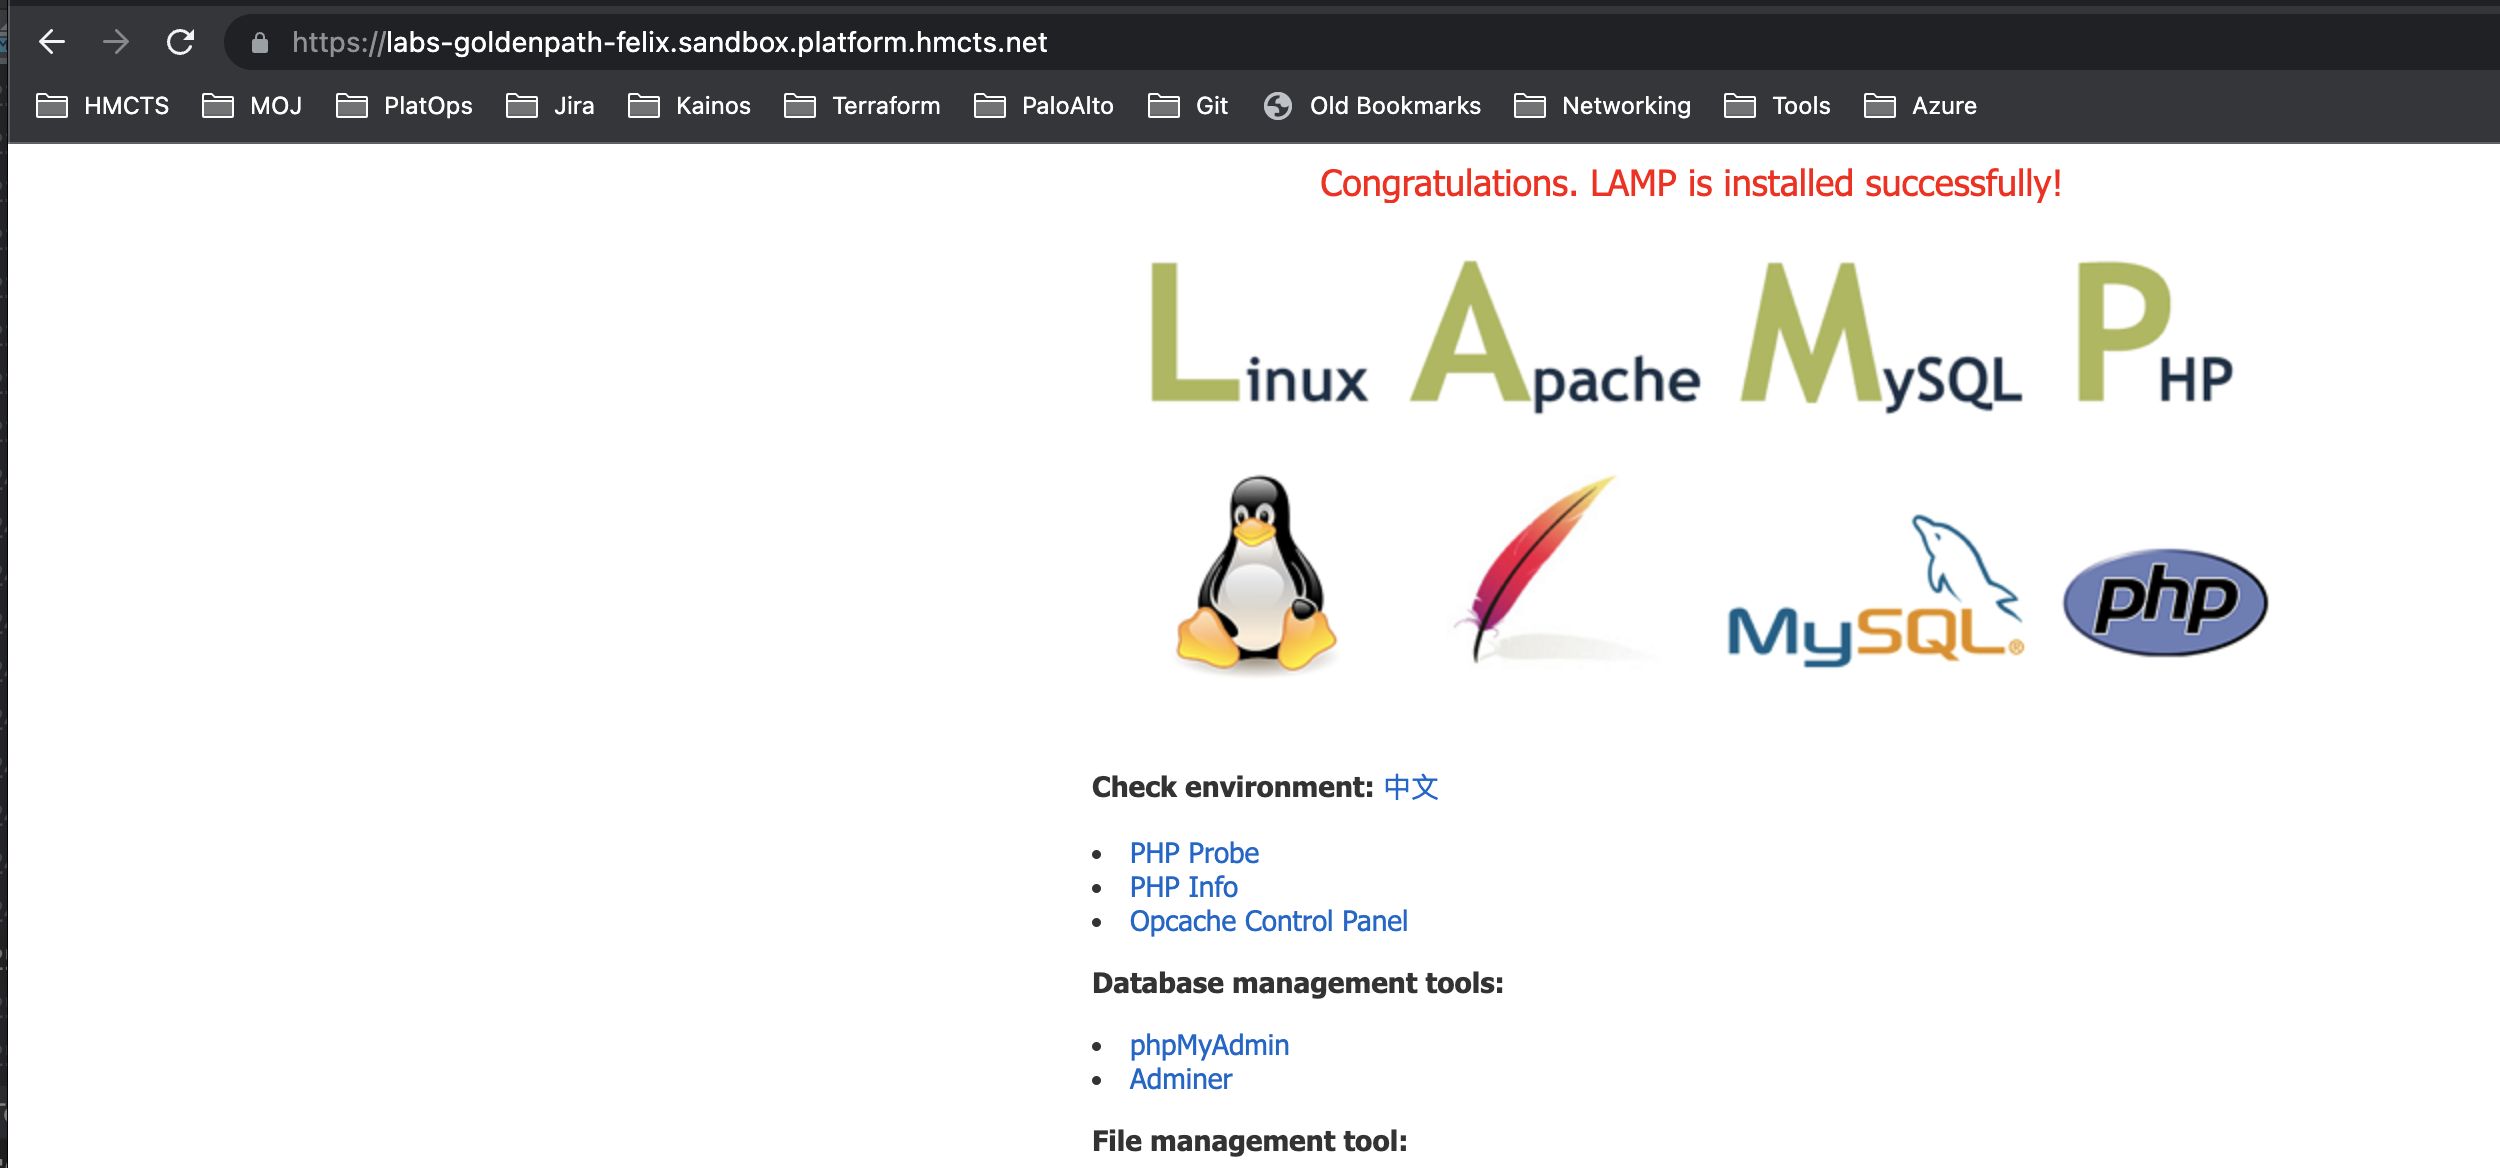Click the browser back arrow
Screen dimensions: 2500x1168
click(52, 42)
